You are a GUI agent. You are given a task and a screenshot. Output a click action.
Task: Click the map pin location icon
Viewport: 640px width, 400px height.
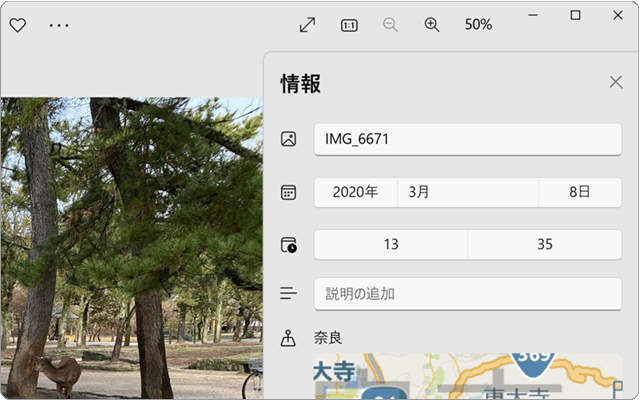click(289, 338)
